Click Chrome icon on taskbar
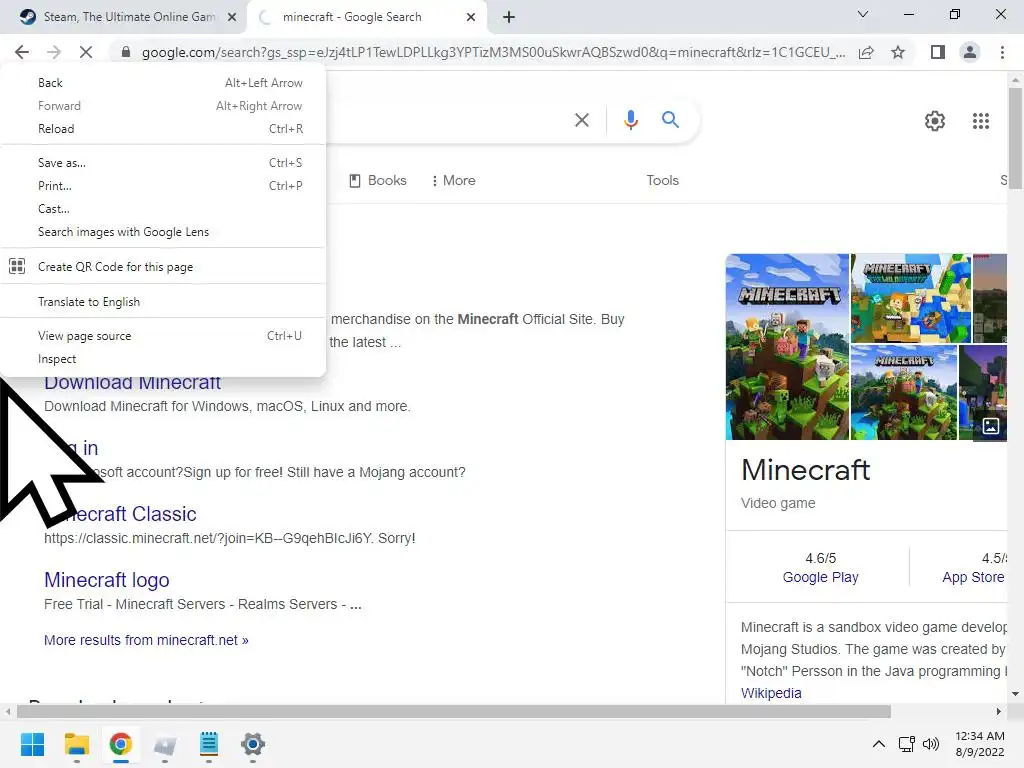The height and width of the screenshot is (768, 1024). (120, 744)
